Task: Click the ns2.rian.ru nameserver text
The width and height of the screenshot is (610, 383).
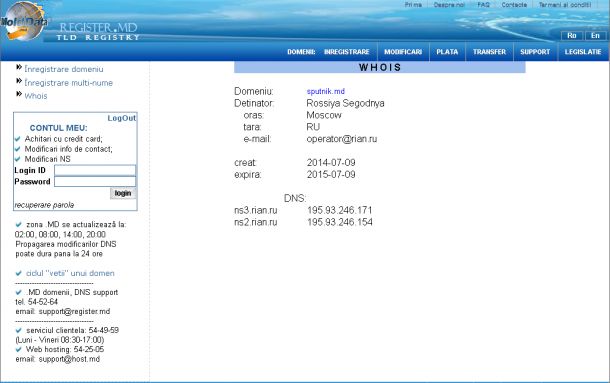Action: 256,222
